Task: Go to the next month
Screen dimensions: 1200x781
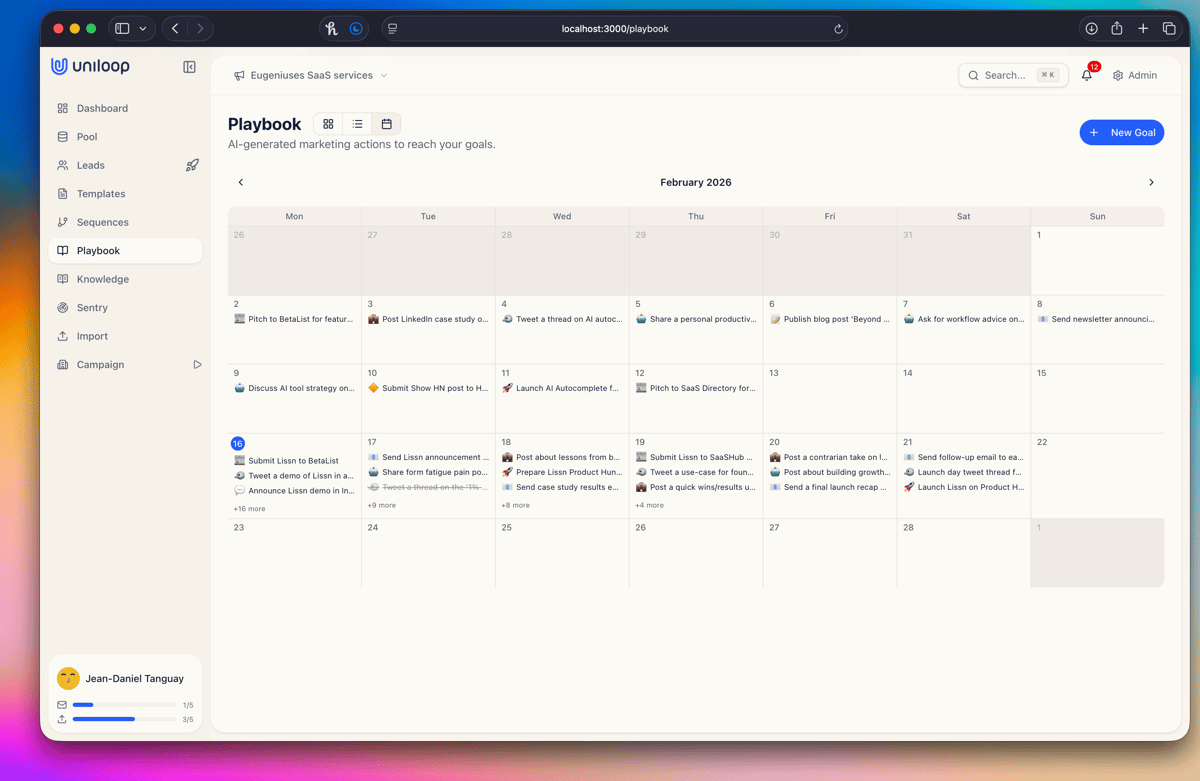Action: pos(1151,182)
